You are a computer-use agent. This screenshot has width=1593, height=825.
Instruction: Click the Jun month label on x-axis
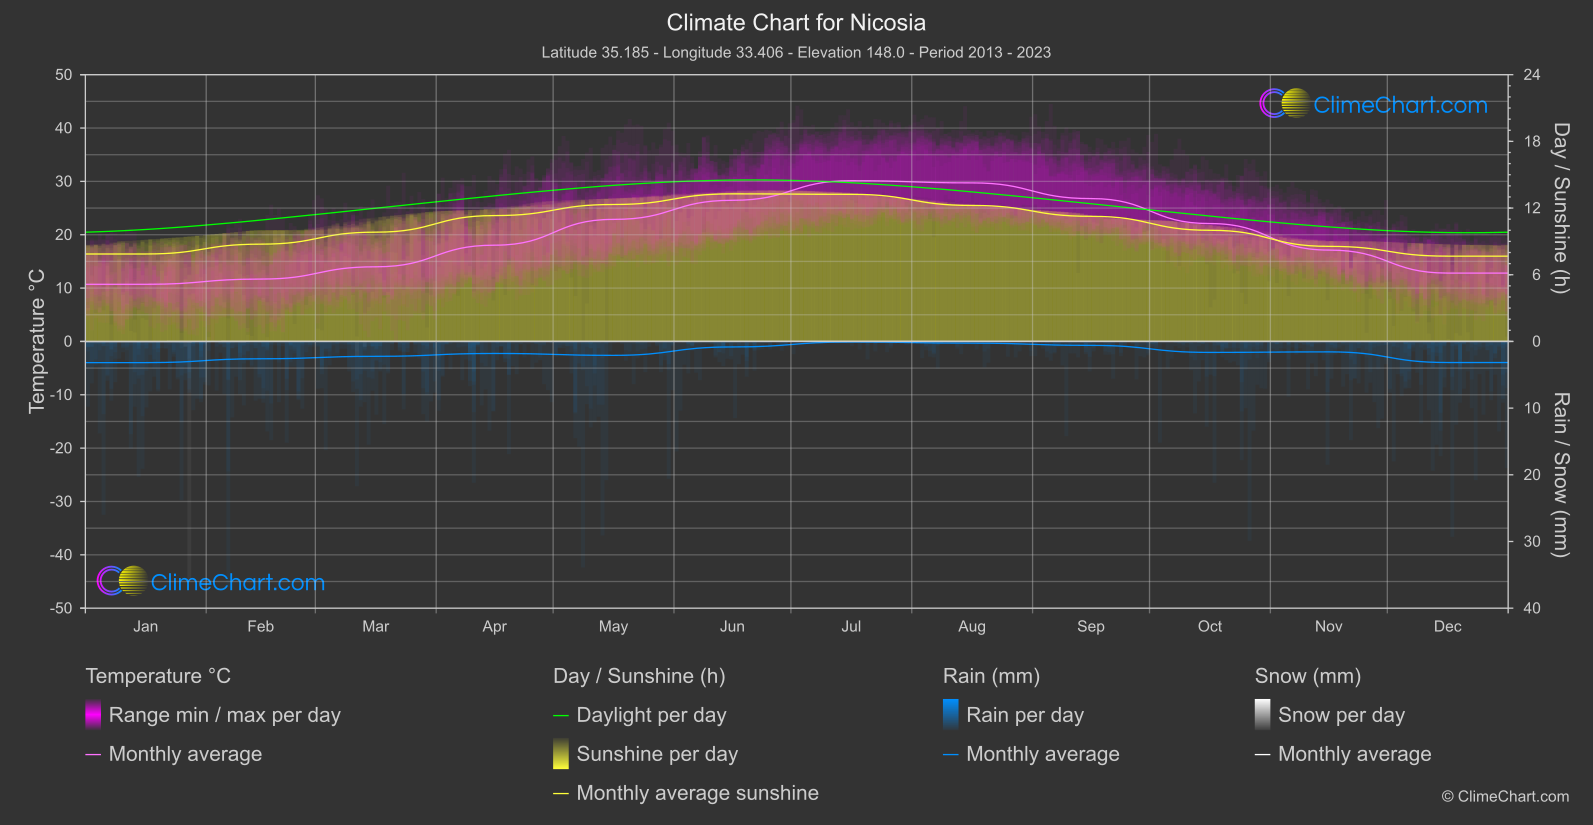click(x=732, y=626)
